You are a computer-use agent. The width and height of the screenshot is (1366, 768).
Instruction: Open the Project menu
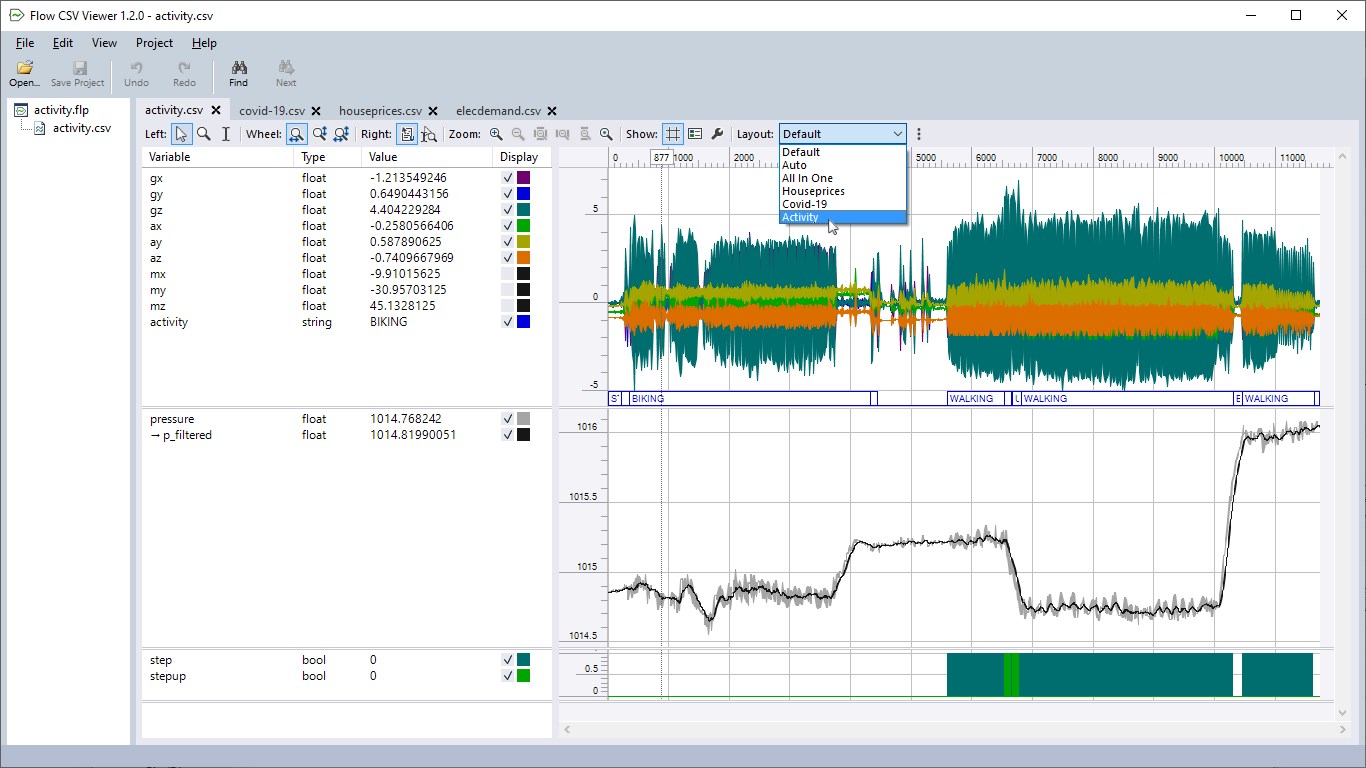click(154, 43)
